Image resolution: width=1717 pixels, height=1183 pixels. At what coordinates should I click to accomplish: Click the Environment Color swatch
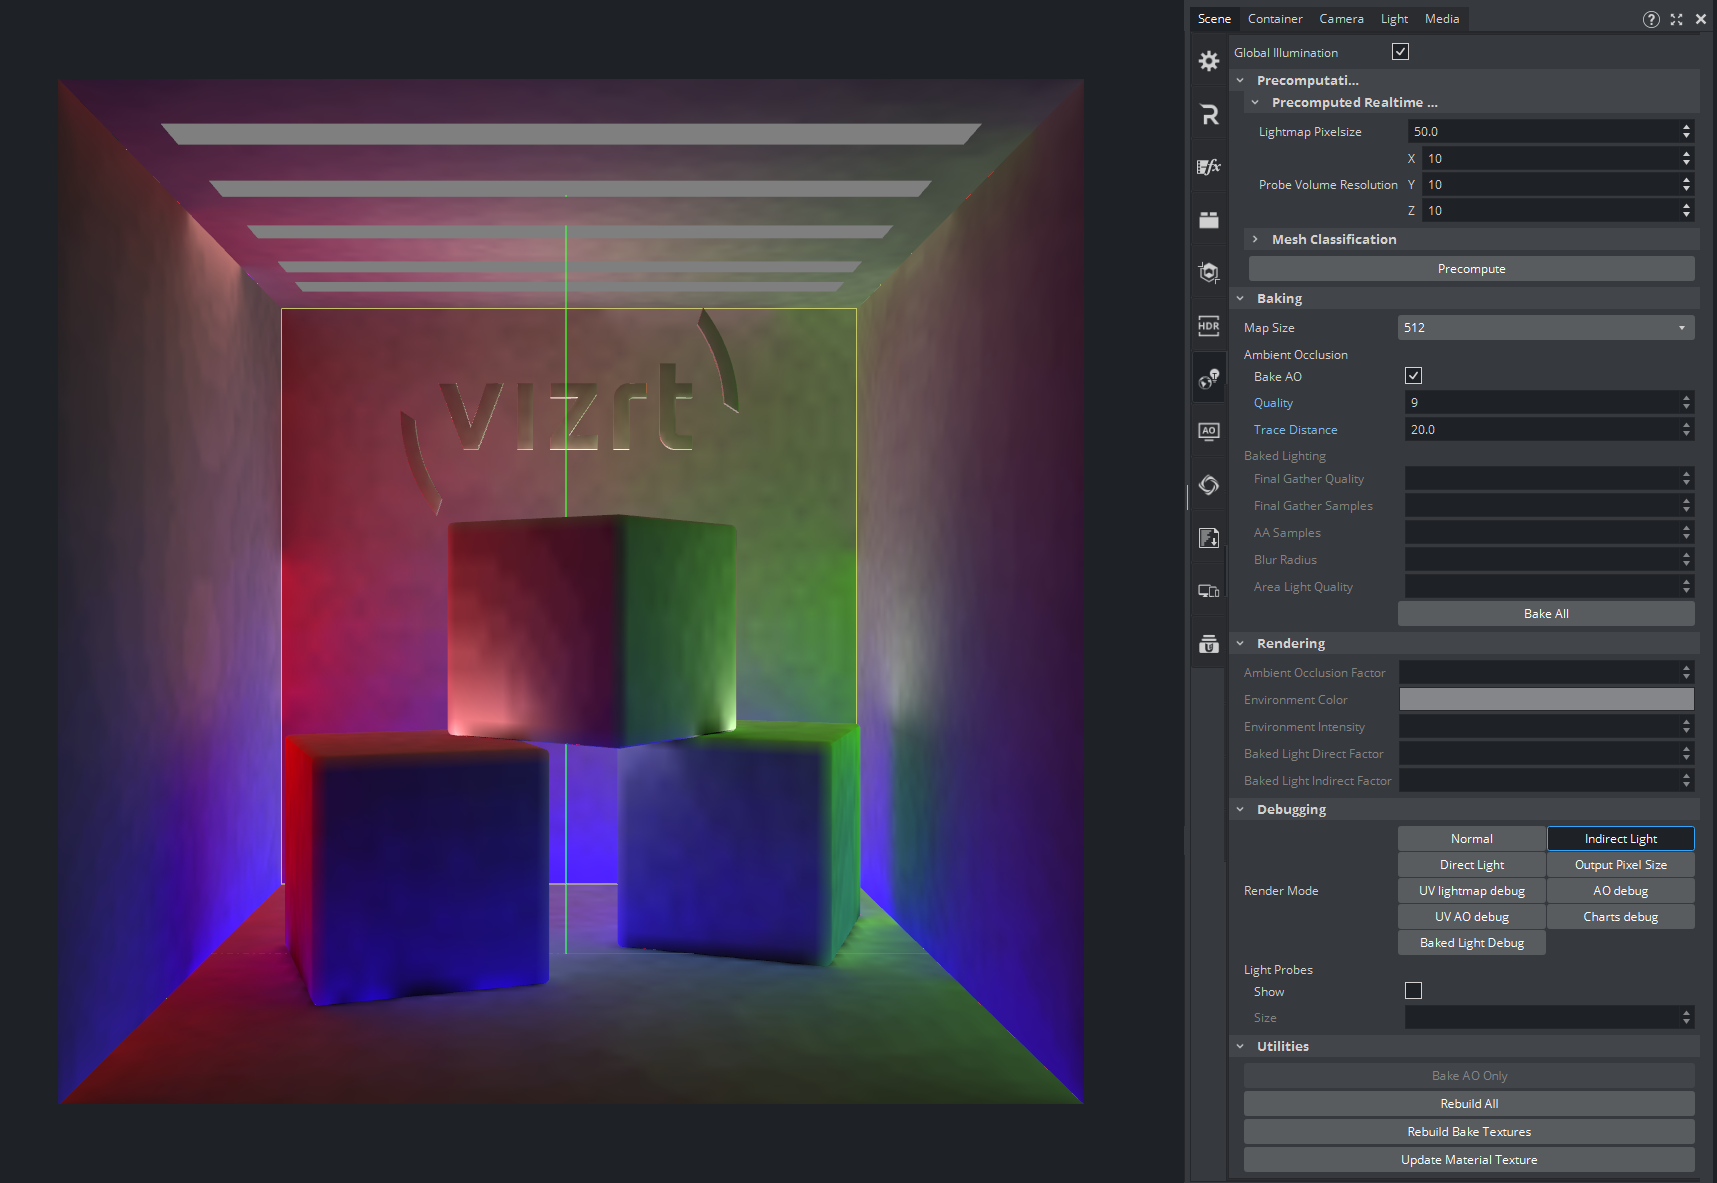tap(1545, 700)
